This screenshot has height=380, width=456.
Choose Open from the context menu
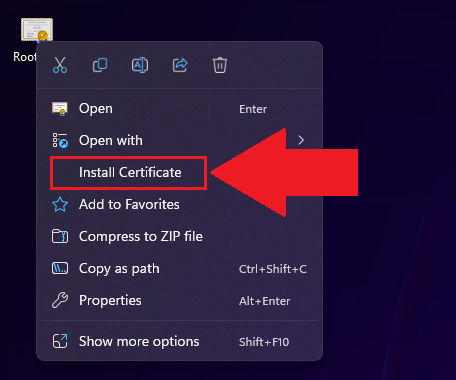[x=180, y=109]
